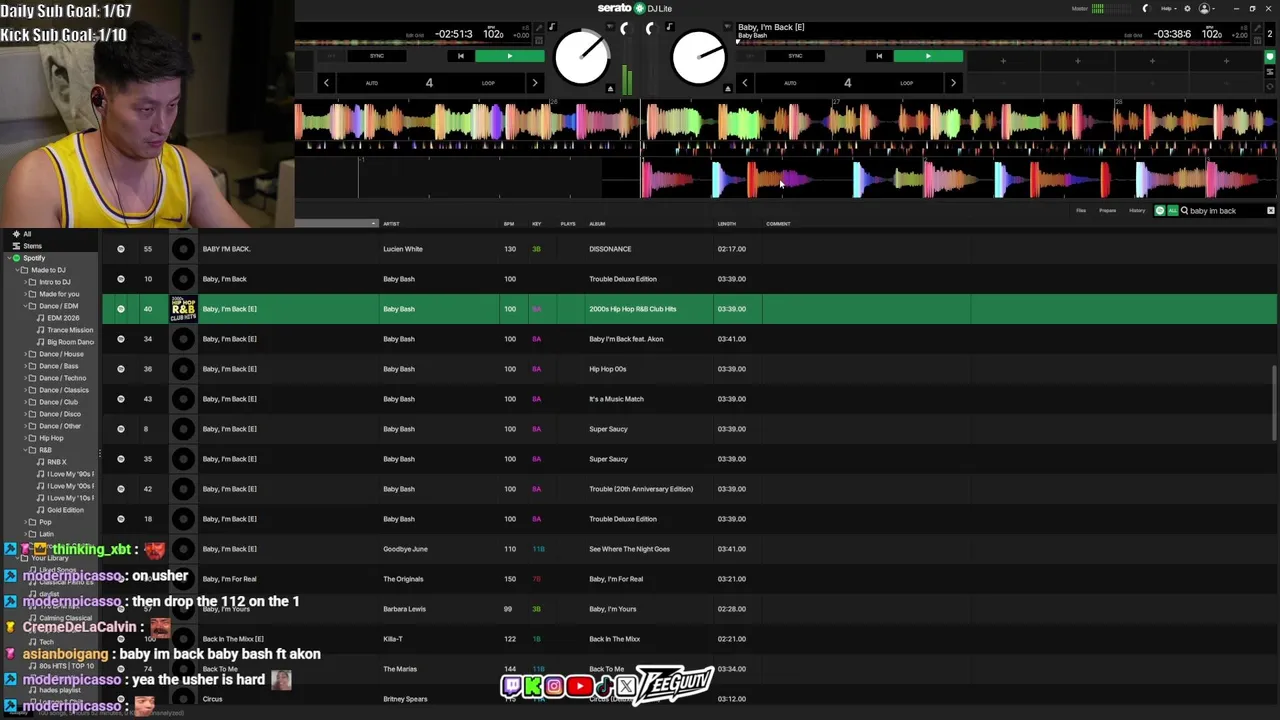Click the library vertical scrollbar
The height and width of the screenshot is (720, 1280).
tap(1273, 401)
